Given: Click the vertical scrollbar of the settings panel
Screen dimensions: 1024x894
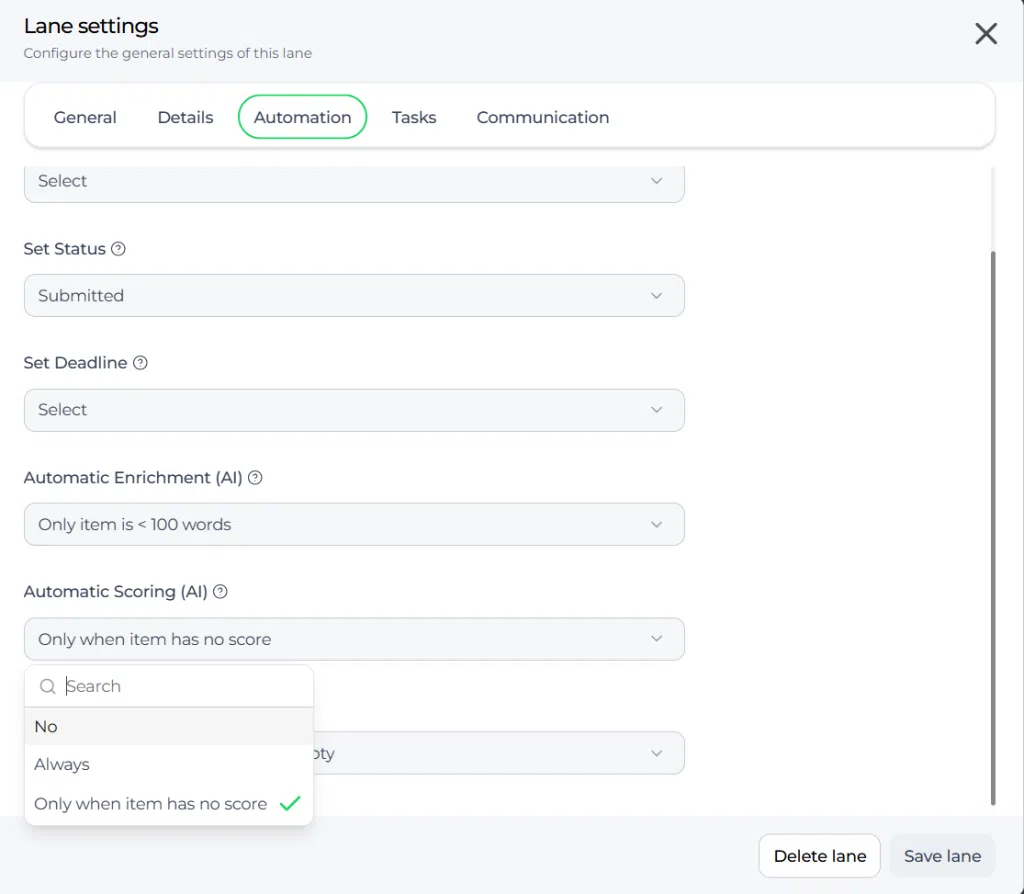Looking at the screenshot, I should [993, 528].
